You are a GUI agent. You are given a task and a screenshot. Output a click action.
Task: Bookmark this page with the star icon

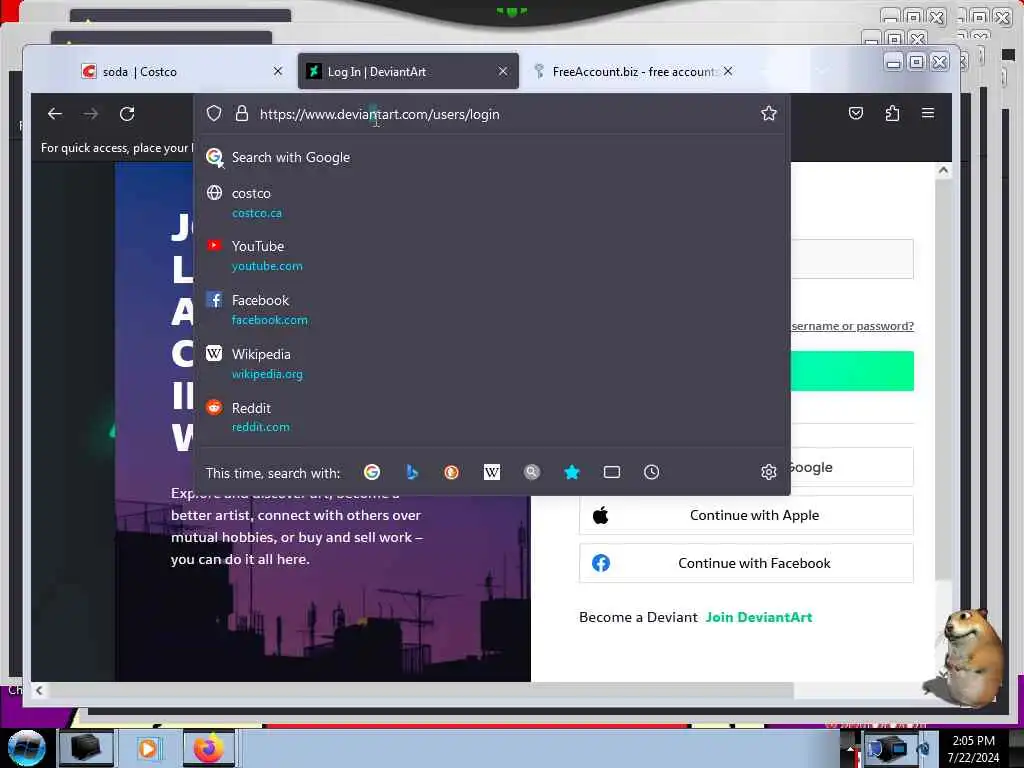click(x=769, y=114)
